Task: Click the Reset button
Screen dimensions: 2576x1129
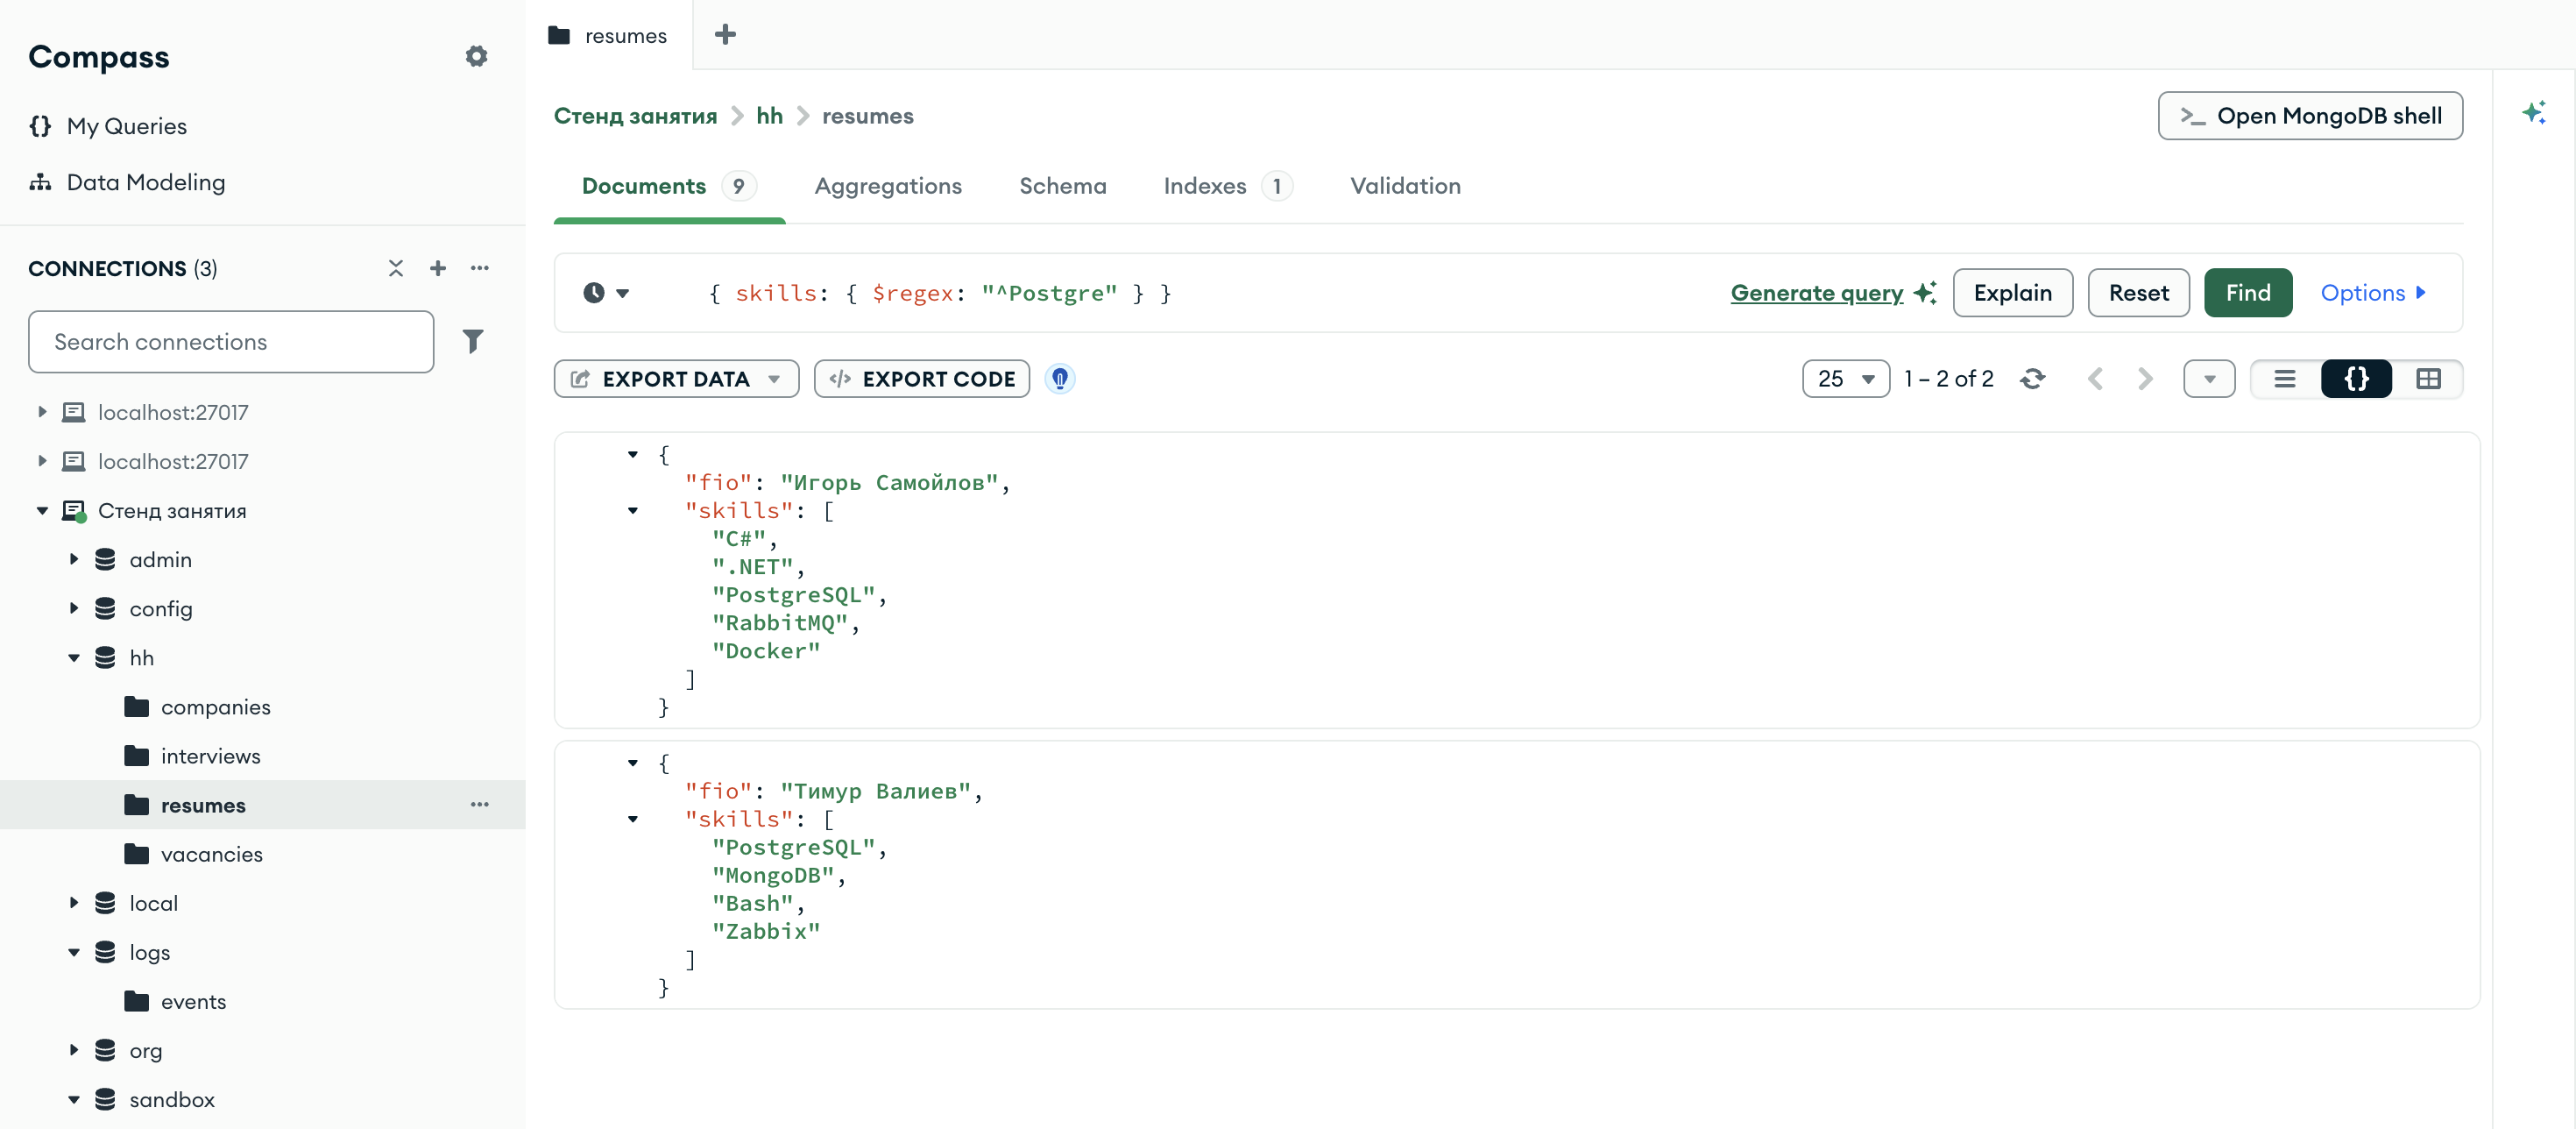Action: (2138, 293)
